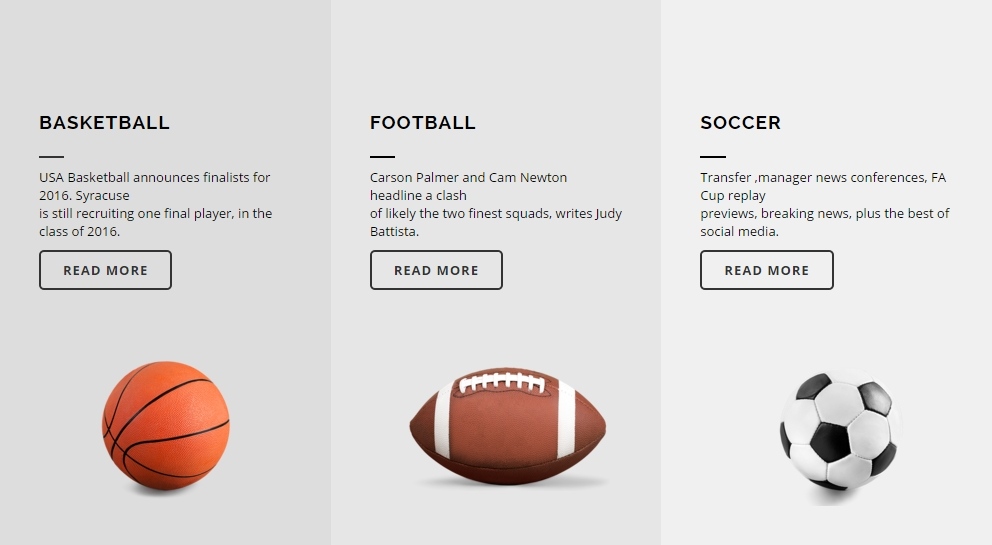Click the Read More button under Basketball
This screenshot has height=545, width=992.
(x=105, y=270)
